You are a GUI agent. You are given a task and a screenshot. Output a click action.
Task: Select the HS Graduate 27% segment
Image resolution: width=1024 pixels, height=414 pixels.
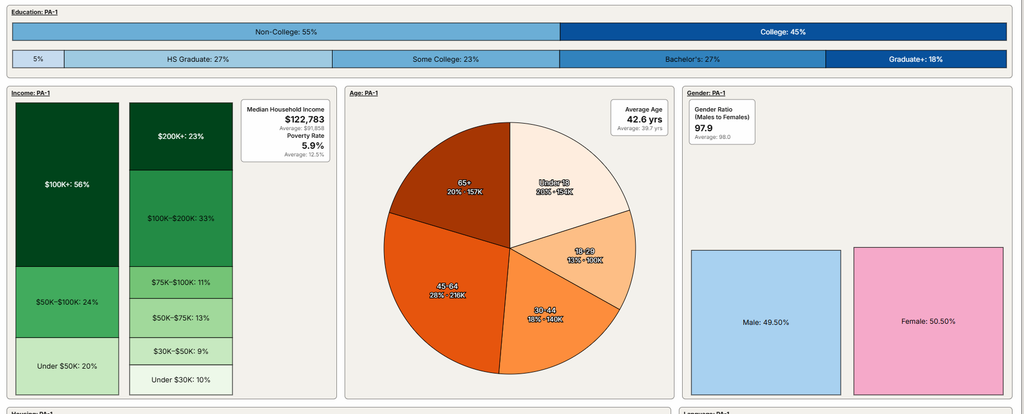(198, 59)
